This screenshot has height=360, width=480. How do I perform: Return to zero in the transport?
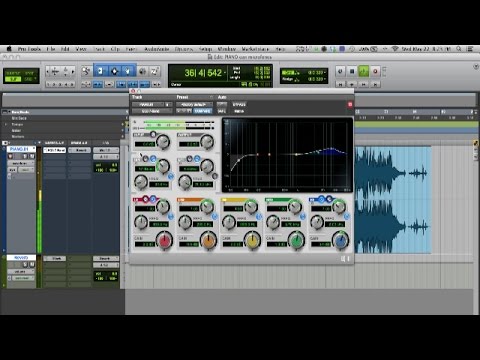[340, 84]
